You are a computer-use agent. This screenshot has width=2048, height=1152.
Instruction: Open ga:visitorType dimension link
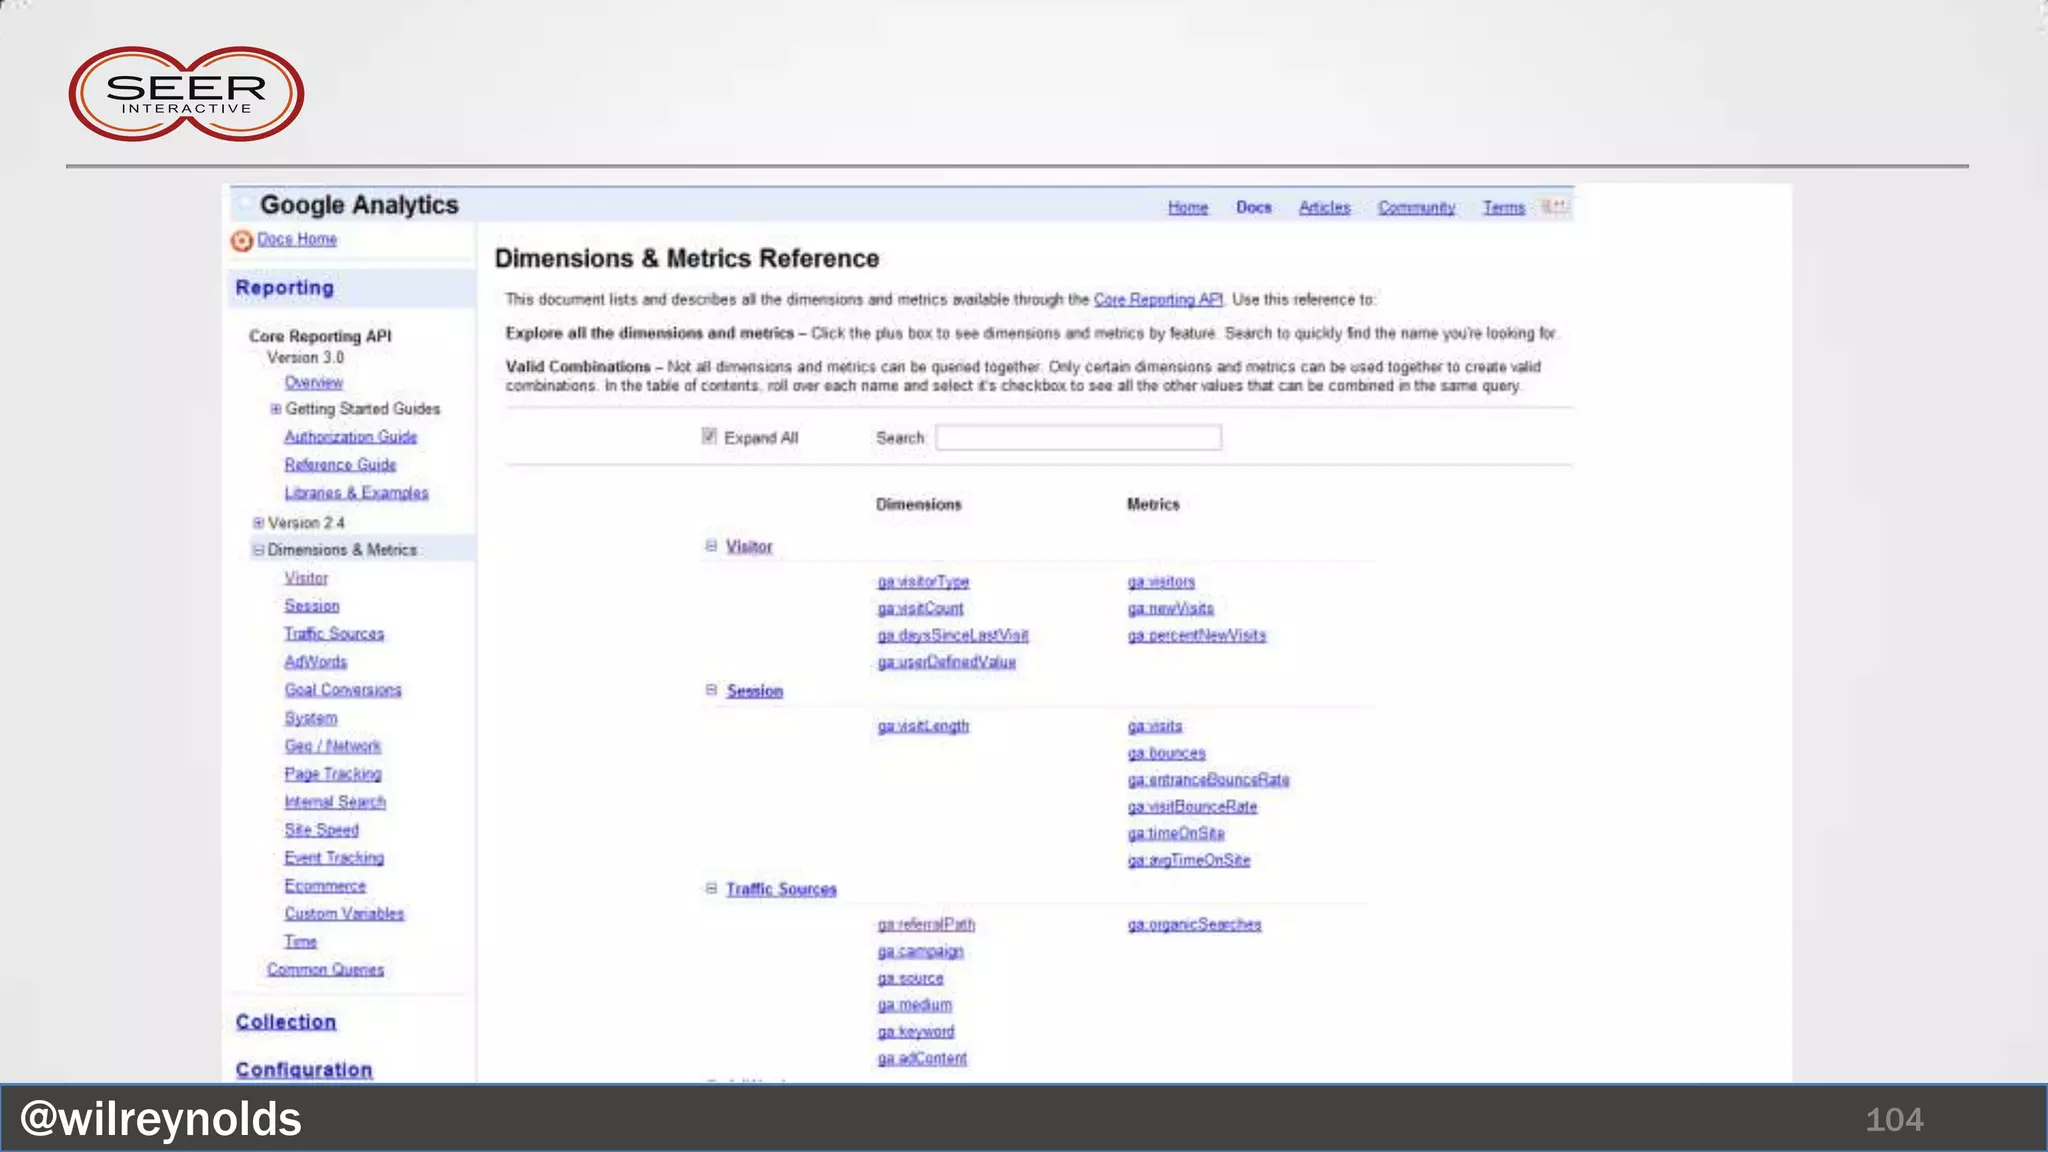[922, 582]
